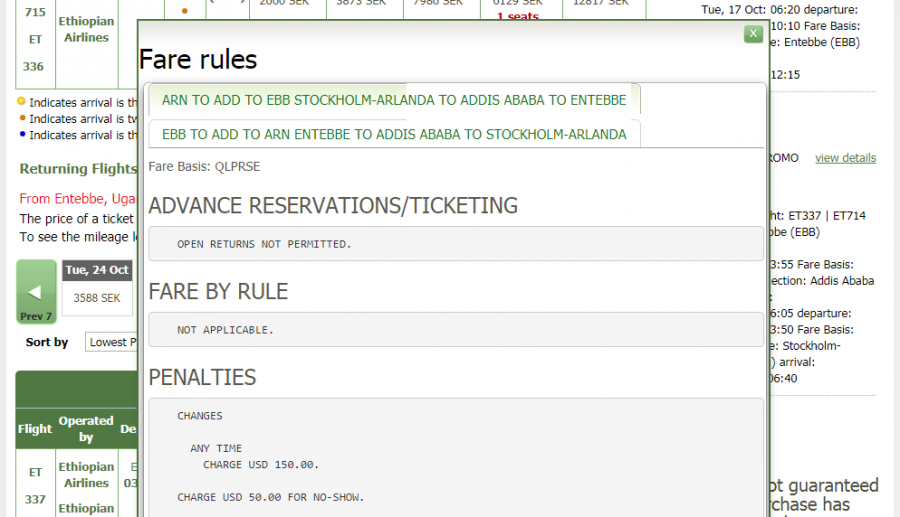This screenshot has width=900, height=517.
Task: Close the Fare rules dialog
Action: [753, 34]
